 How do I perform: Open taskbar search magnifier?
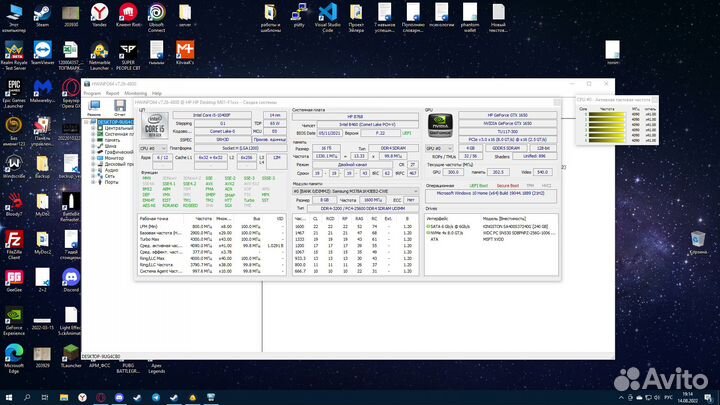(x=27, y=398)
